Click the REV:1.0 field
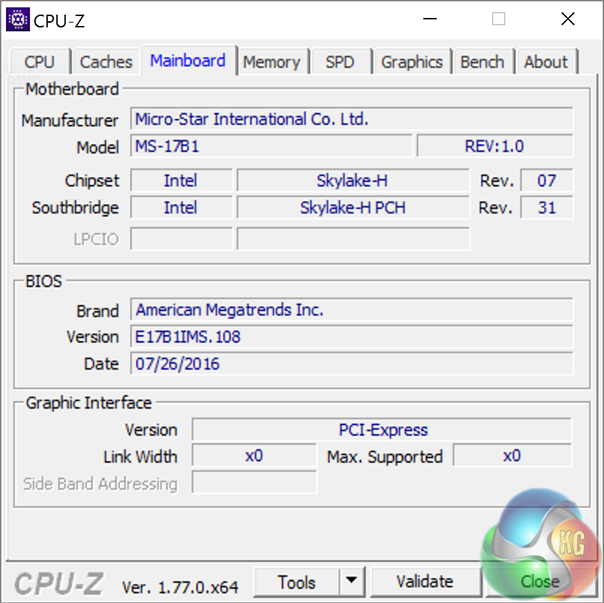 point(495,146)
